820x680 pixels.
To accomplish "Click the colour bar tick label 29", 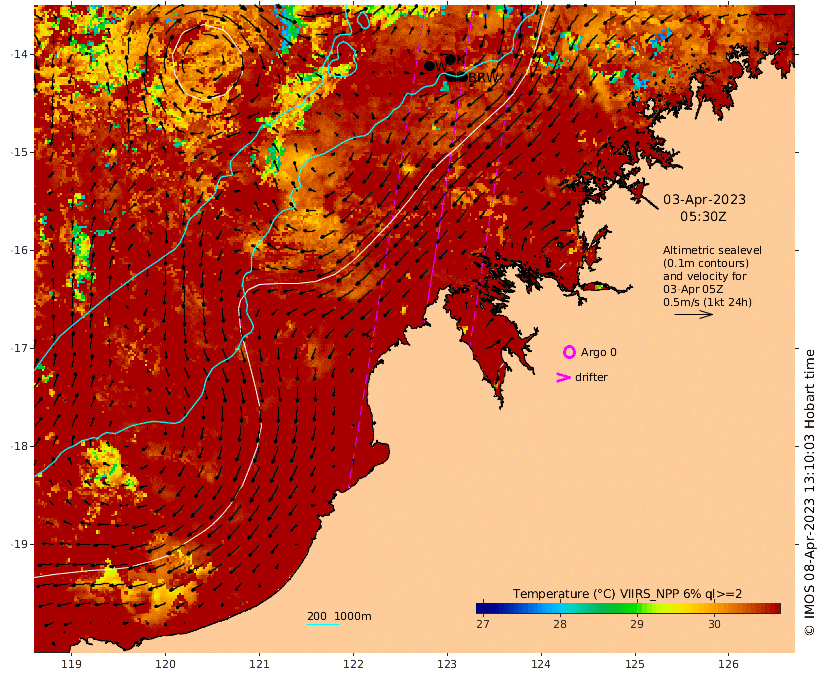I will pyautogui.click(x=636, y=624).
